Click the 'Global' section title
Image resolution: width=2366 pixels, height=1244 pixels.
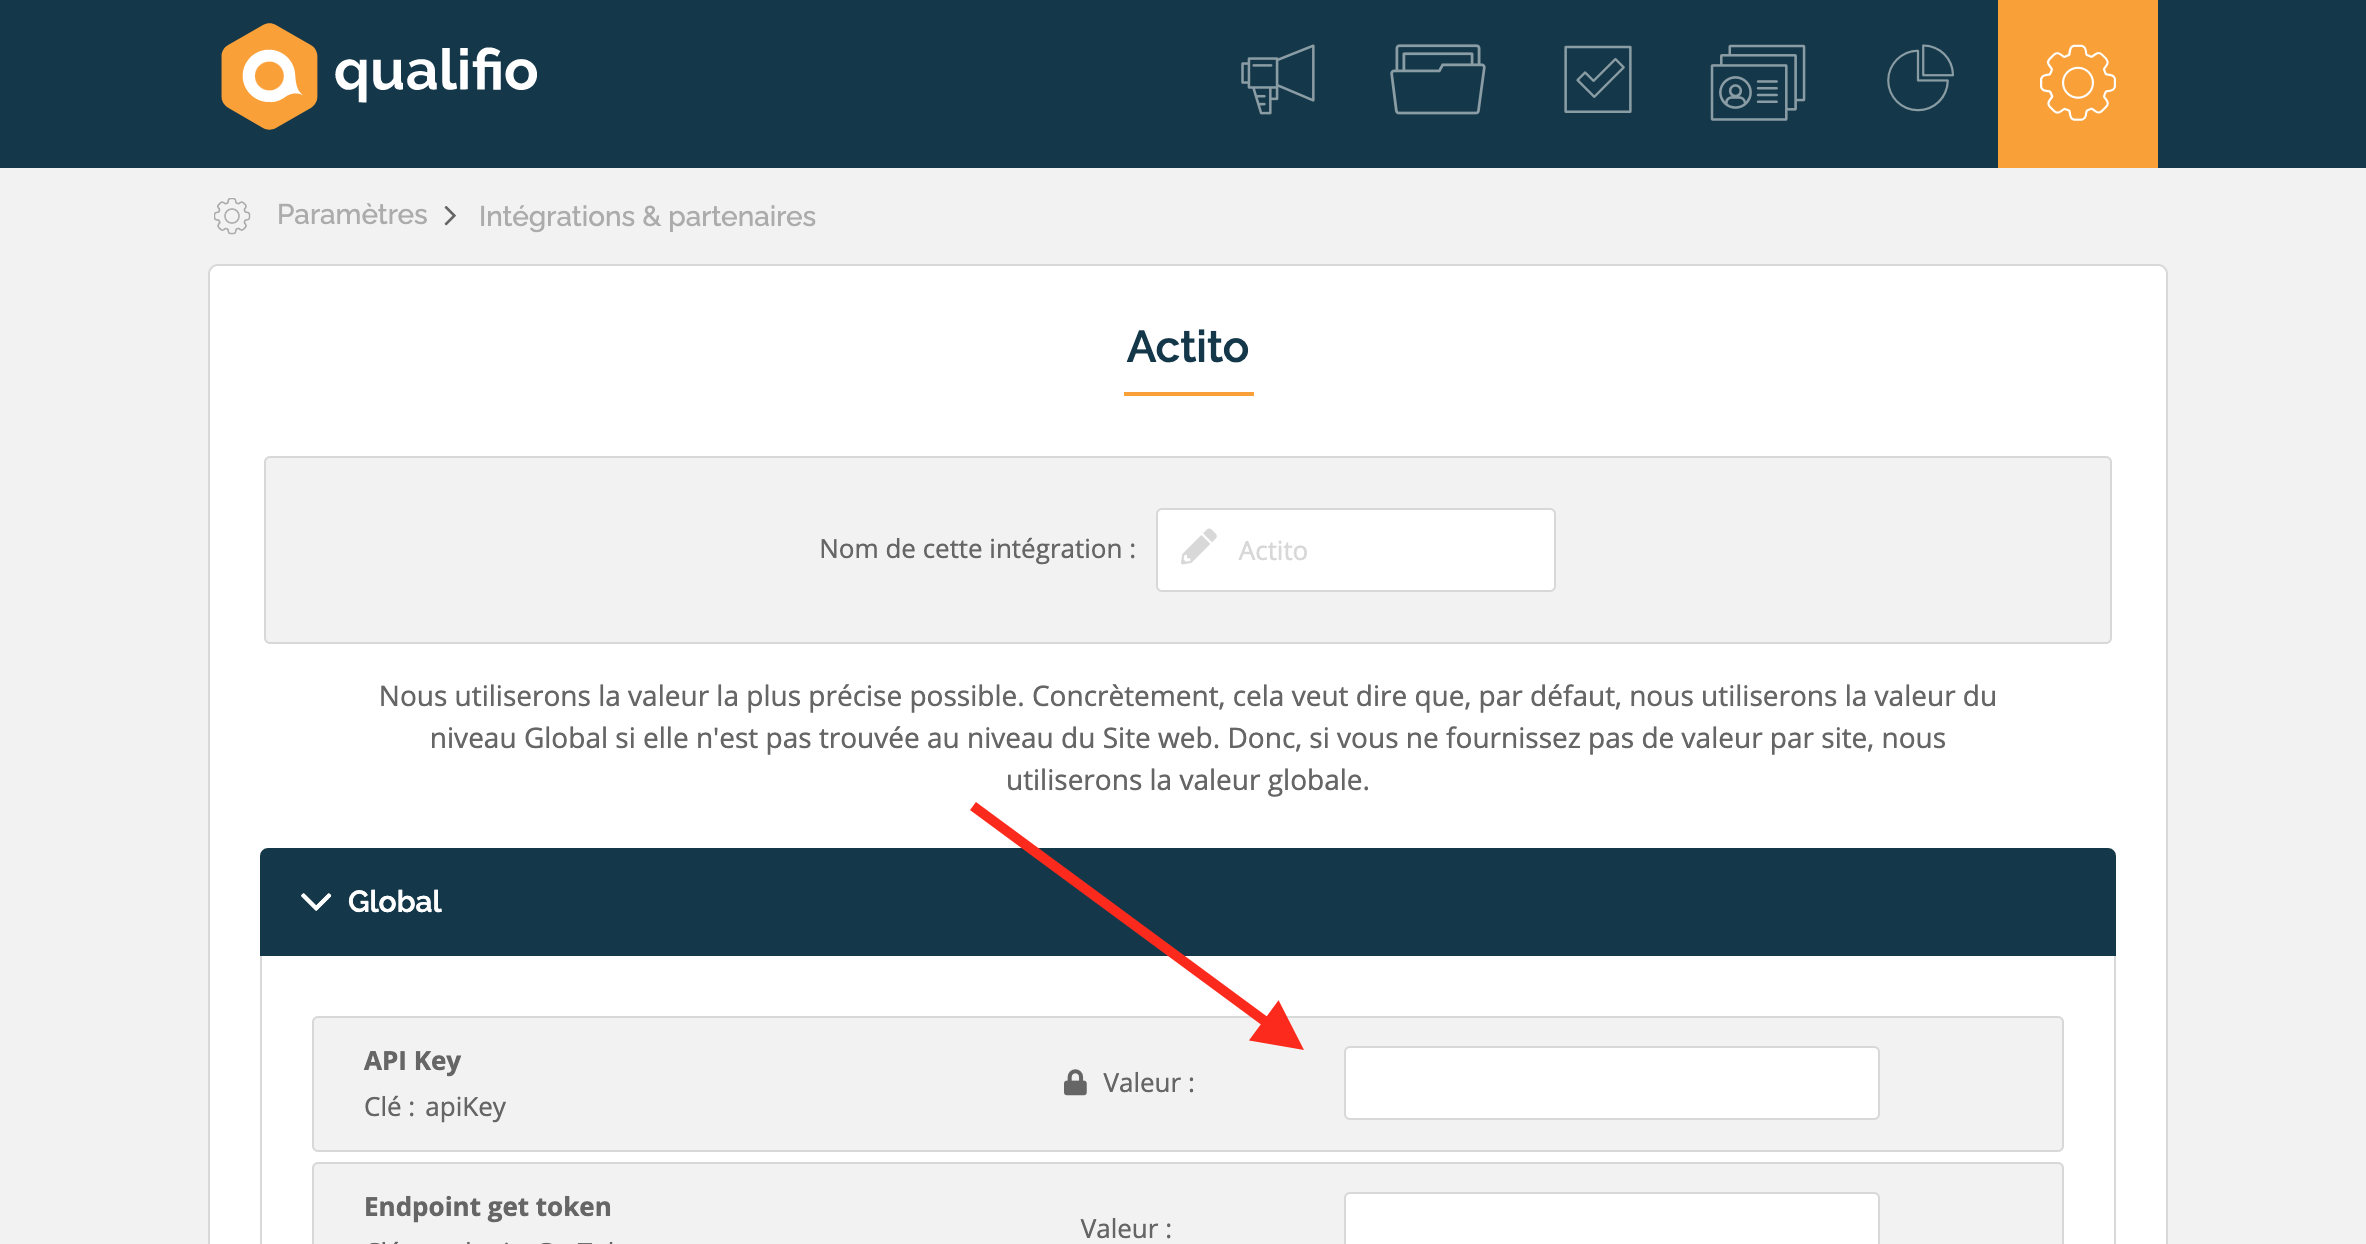[394, 902]
